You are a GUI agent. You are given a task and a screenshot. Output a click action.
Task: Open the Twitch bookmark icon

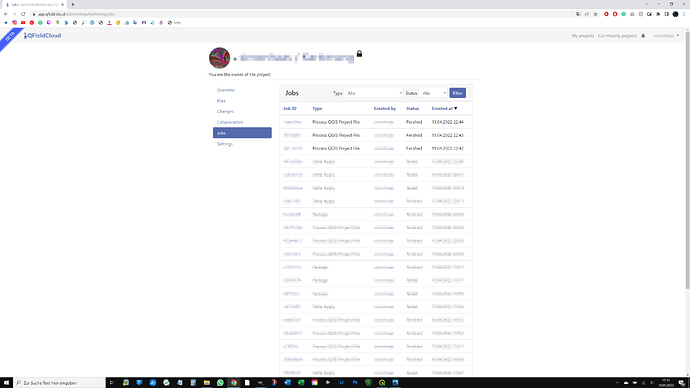49,22
